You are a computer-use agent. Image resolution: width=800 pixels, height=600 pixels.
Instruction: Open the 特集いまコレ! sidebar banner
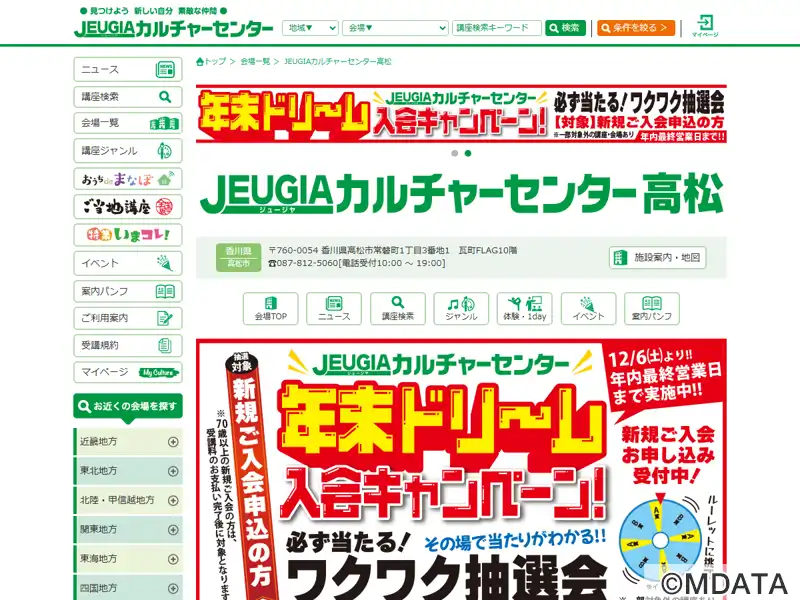point(128,235)
